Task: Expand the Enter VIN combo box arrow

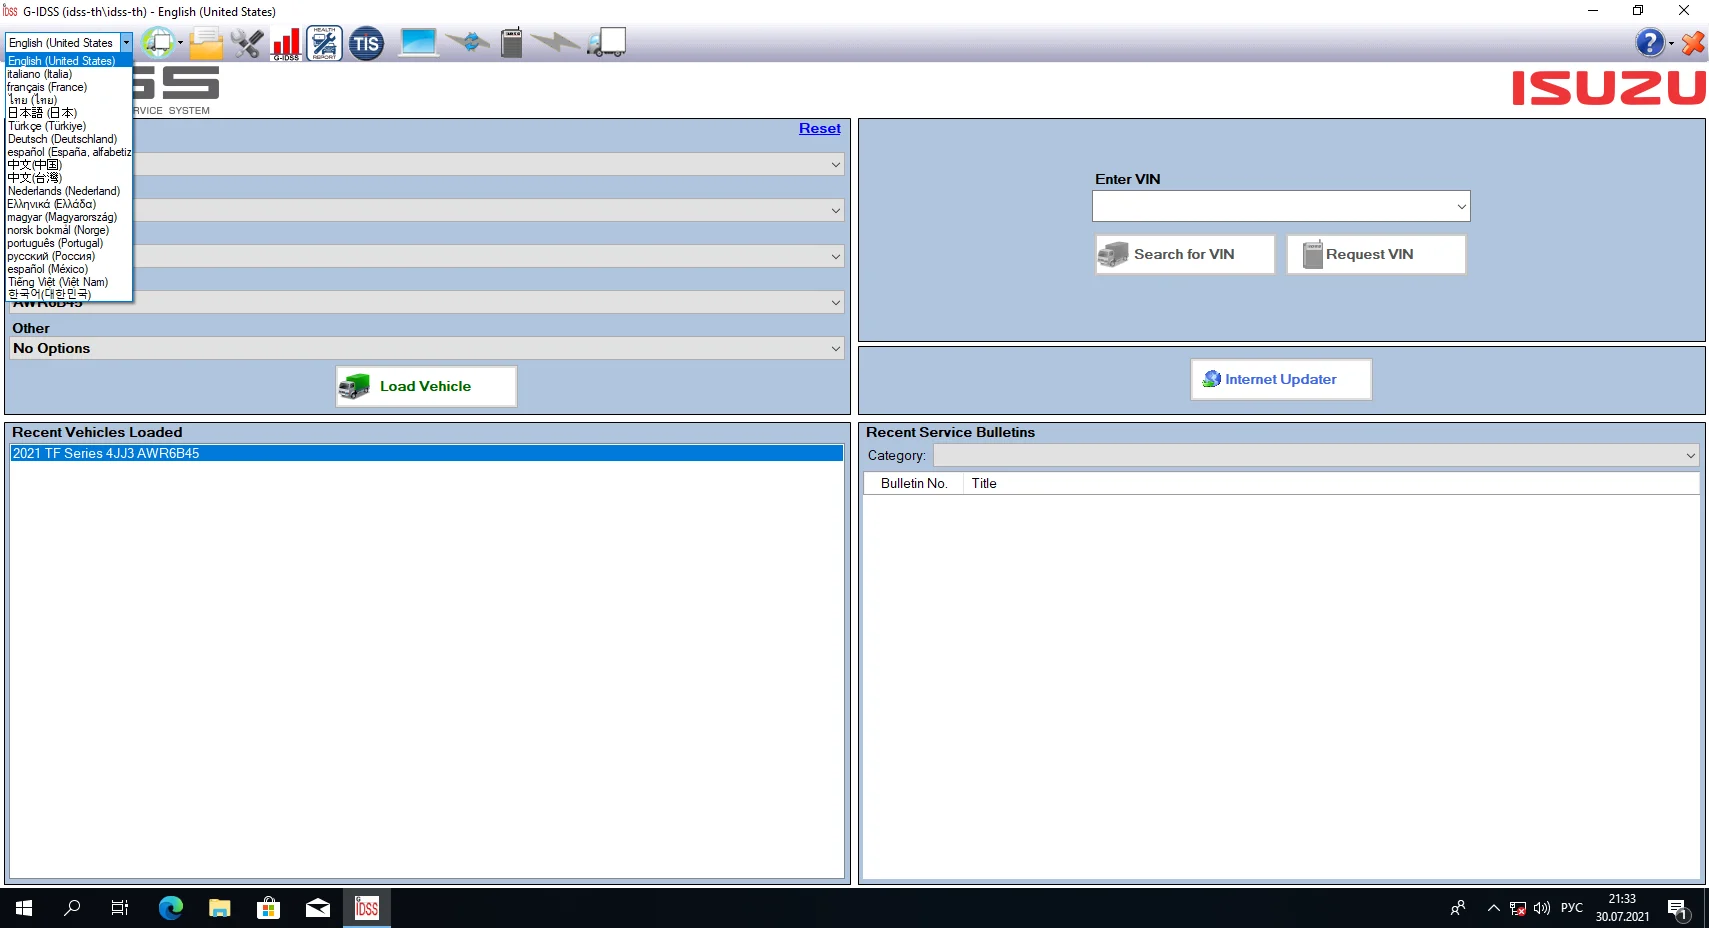Action: [x=1461, y=206]
